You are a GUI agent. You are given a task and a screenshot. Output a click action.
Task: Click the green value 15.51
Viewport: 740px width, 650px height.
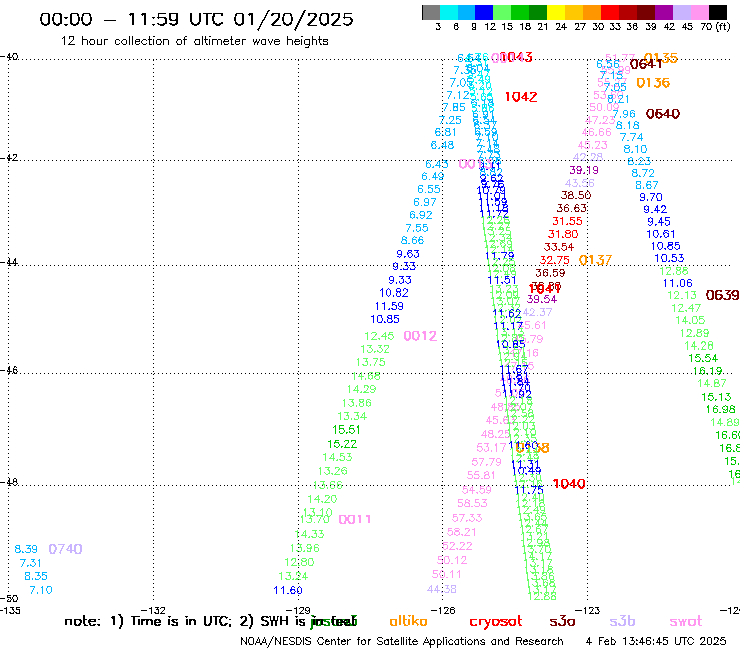[346, 430]
